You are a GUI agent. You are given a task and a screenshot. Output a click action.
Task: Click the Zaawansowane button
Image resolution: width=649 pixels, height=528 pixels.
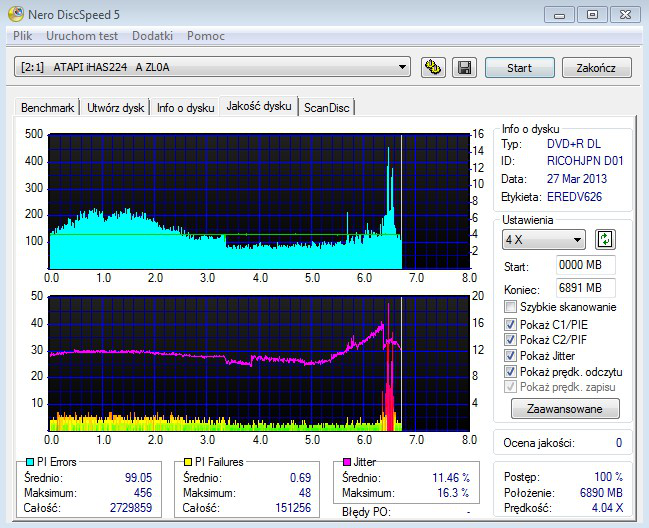tap(565, 409)
